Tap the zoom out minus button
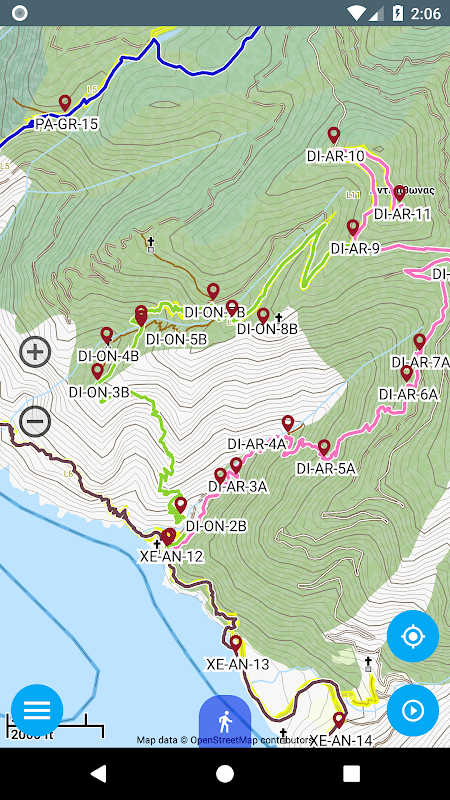This screenshot has height=800, width=450. pos(35,421)
